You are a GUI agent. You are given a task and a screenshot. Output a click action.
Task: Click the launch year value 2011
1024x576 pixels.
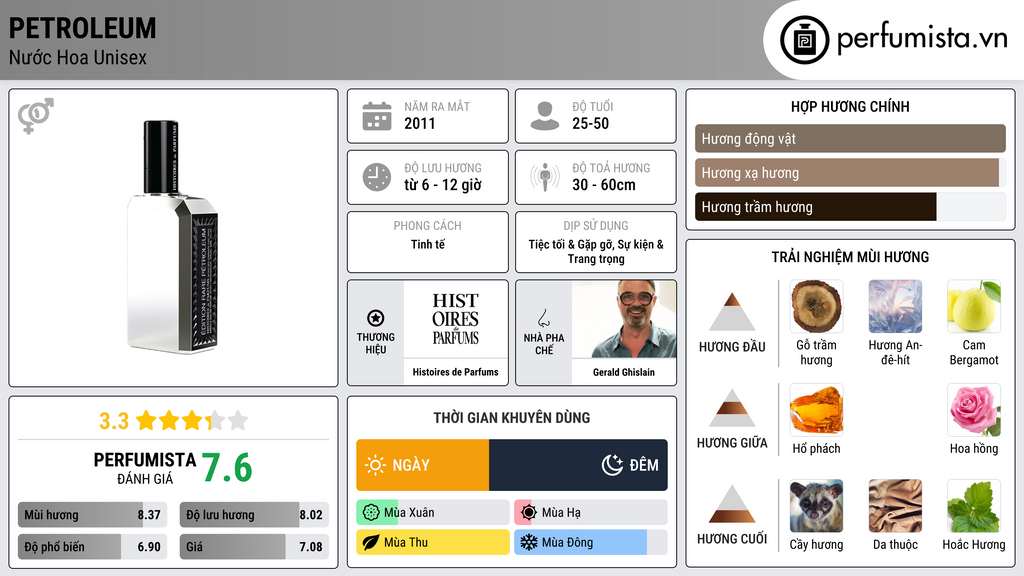point(419,123)
